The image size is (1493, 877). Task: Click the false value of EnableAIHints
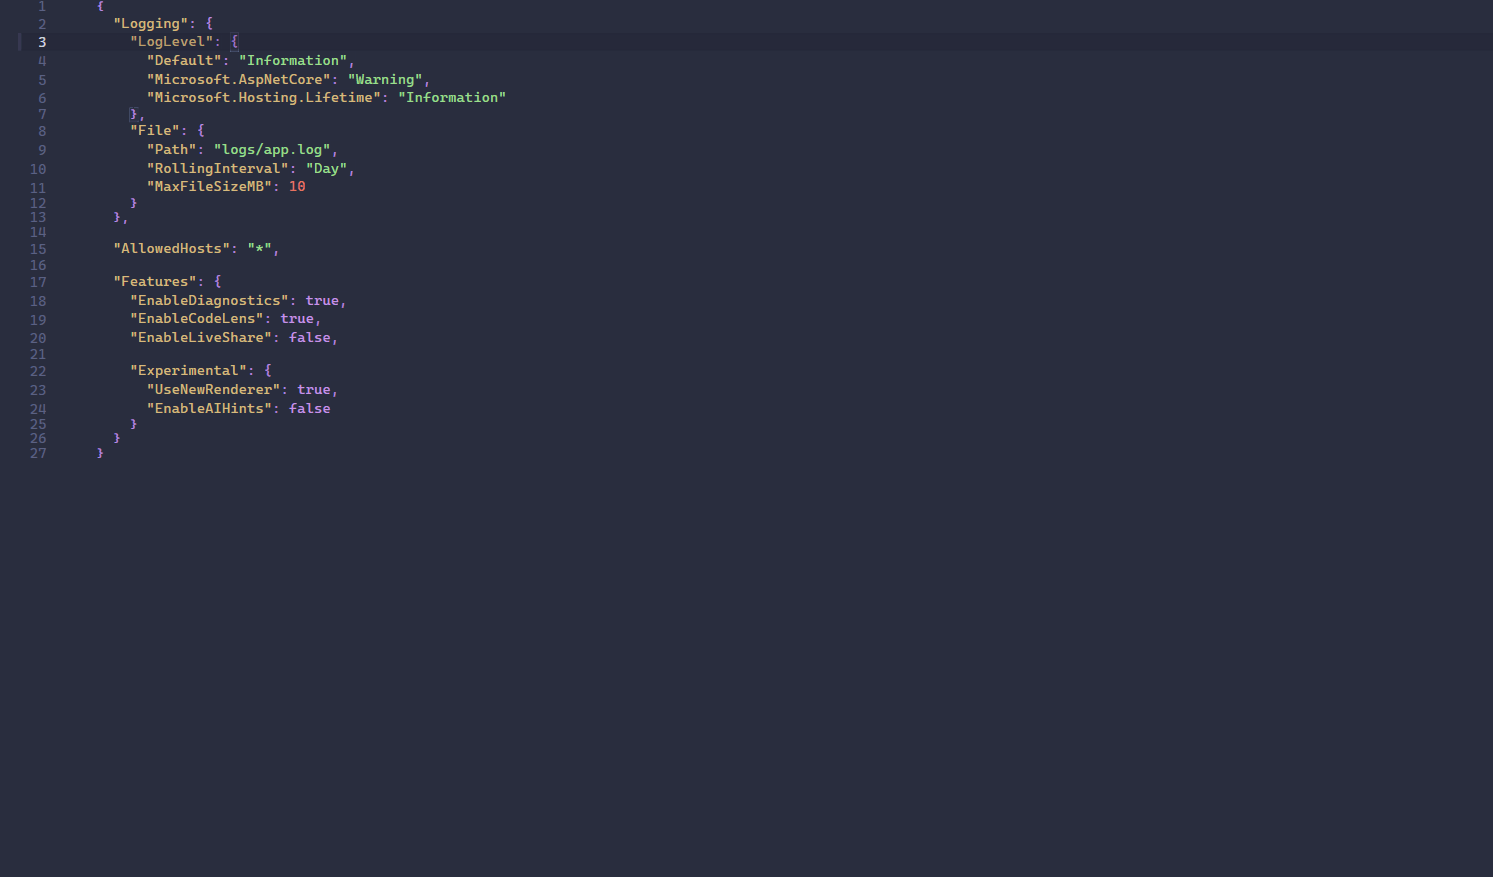point(310,408)
